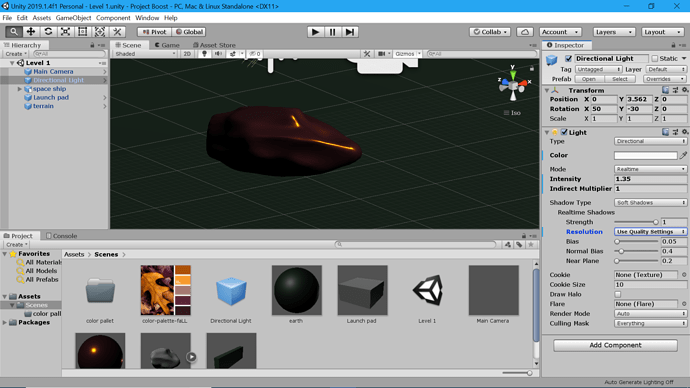
Task: Click Transform preset icon
Action: pyautogui.click(x=675, y=90)
